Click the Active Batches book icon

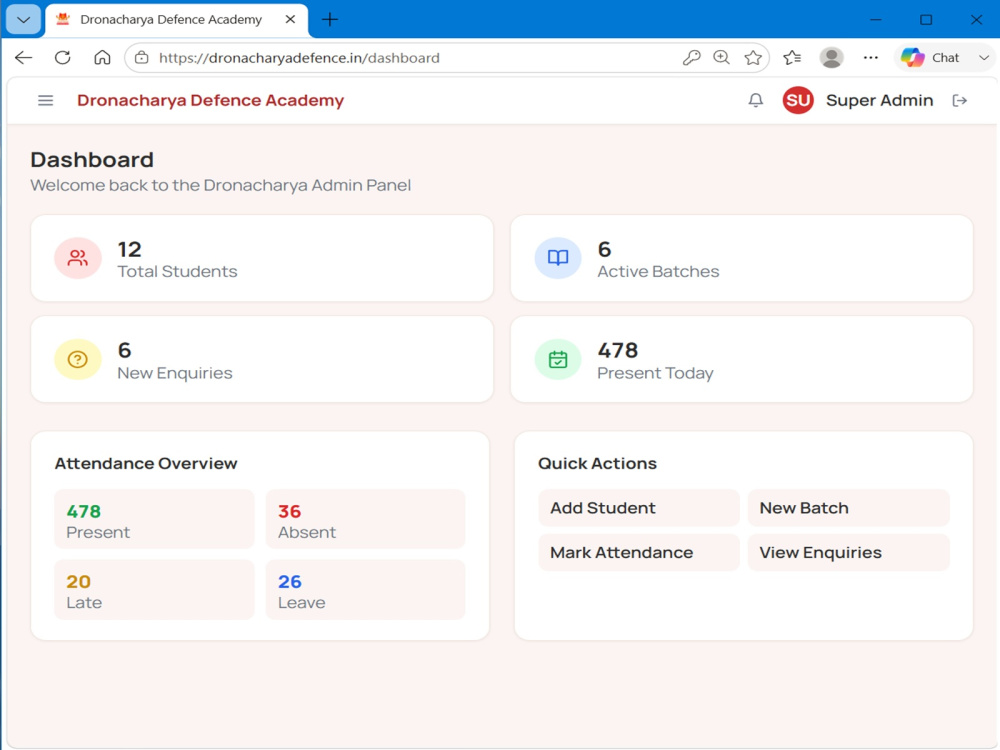coord(558,258)
